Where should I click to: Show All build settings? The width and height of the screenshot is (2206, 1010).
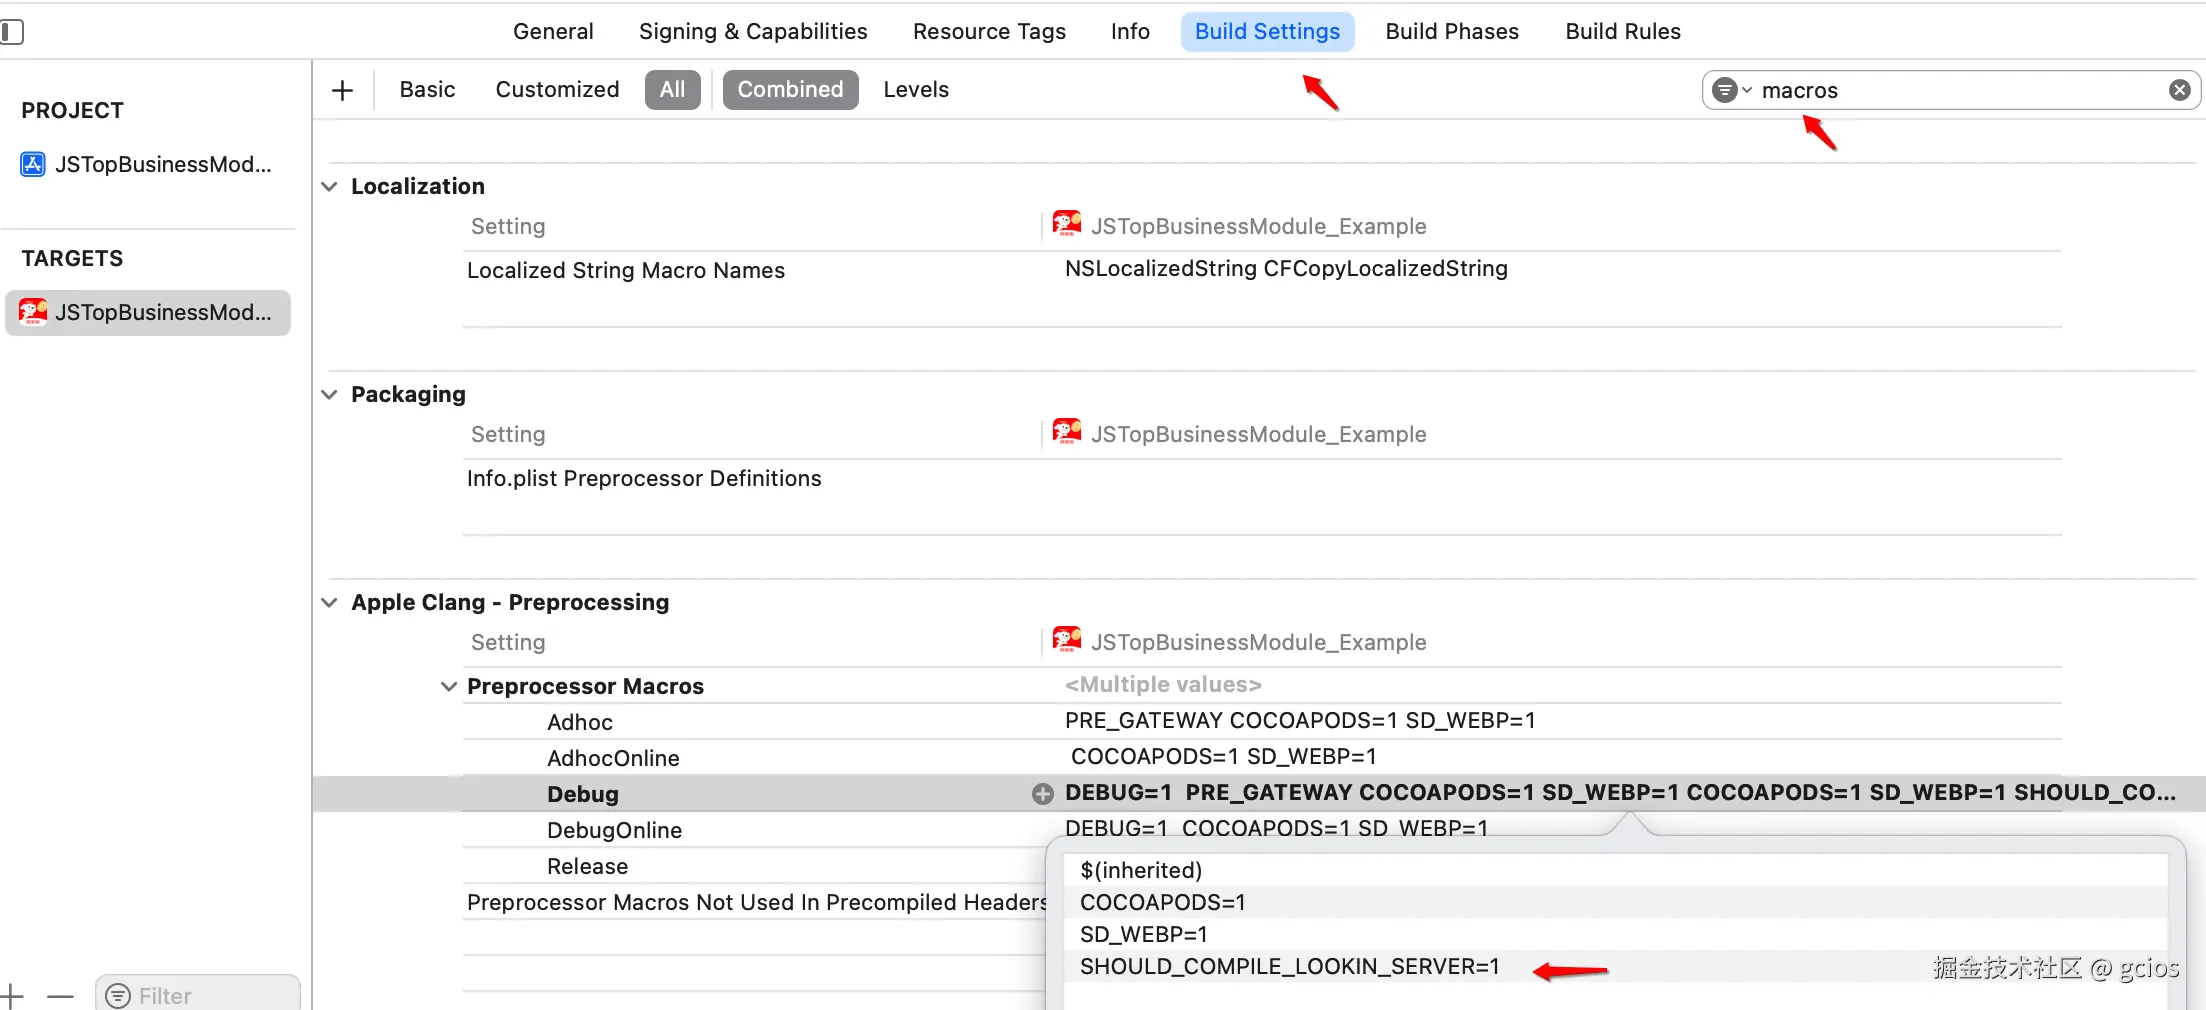click(673, 90)
